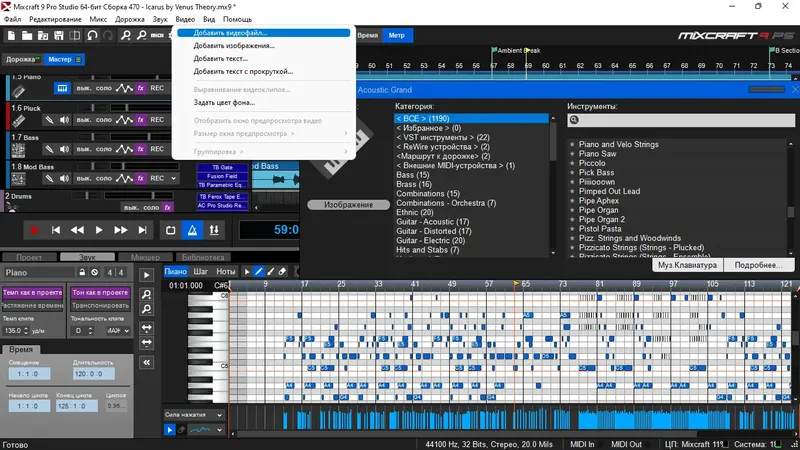Toggle loop mode in the transport

(170, 230)
